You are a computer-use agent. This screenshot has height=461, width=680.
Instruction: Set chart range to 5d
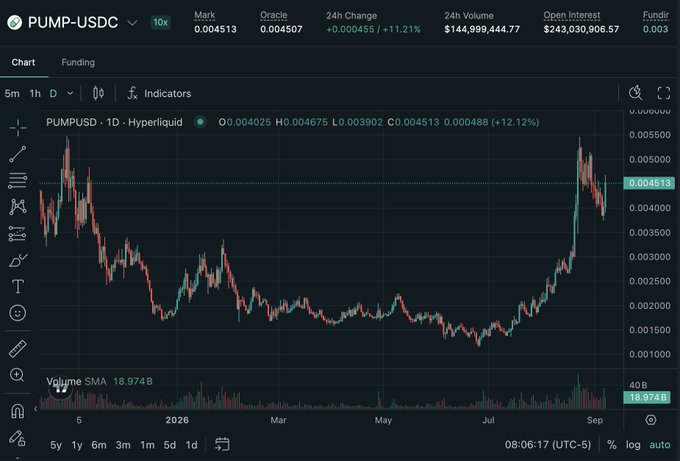point(170,445)
